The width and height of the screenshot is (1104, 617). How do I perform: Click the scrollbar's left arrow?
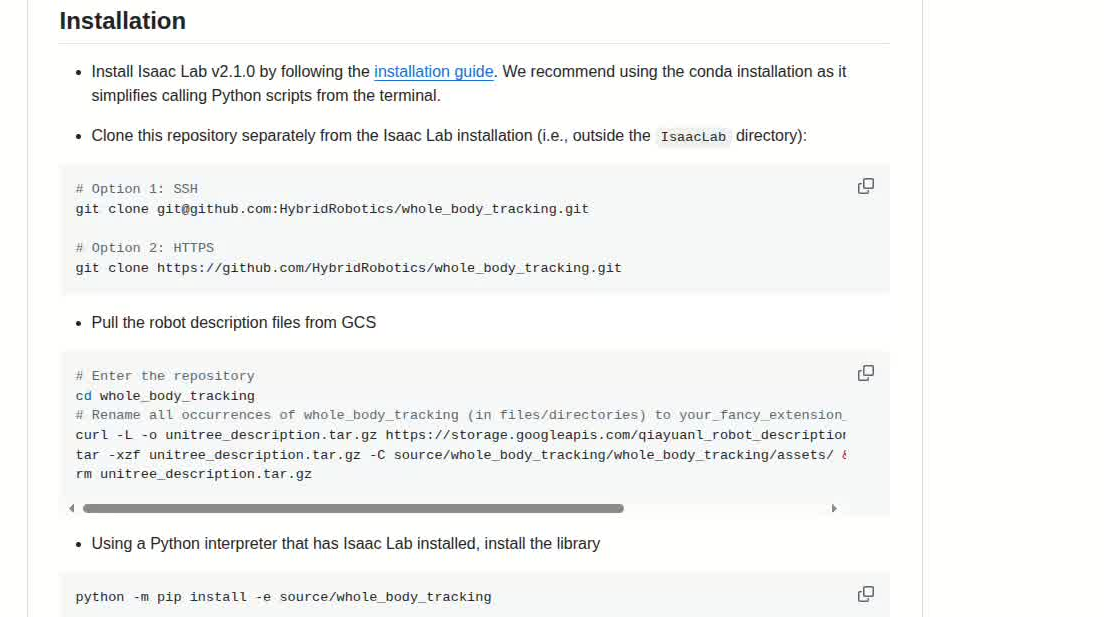tap(72, 508)
